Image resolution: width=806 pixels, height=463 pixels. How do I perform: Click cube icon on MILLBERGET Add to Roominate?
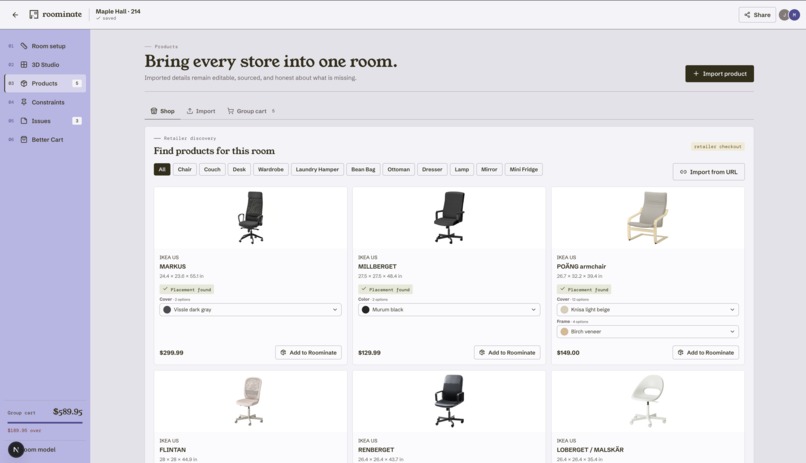point(482,353)
